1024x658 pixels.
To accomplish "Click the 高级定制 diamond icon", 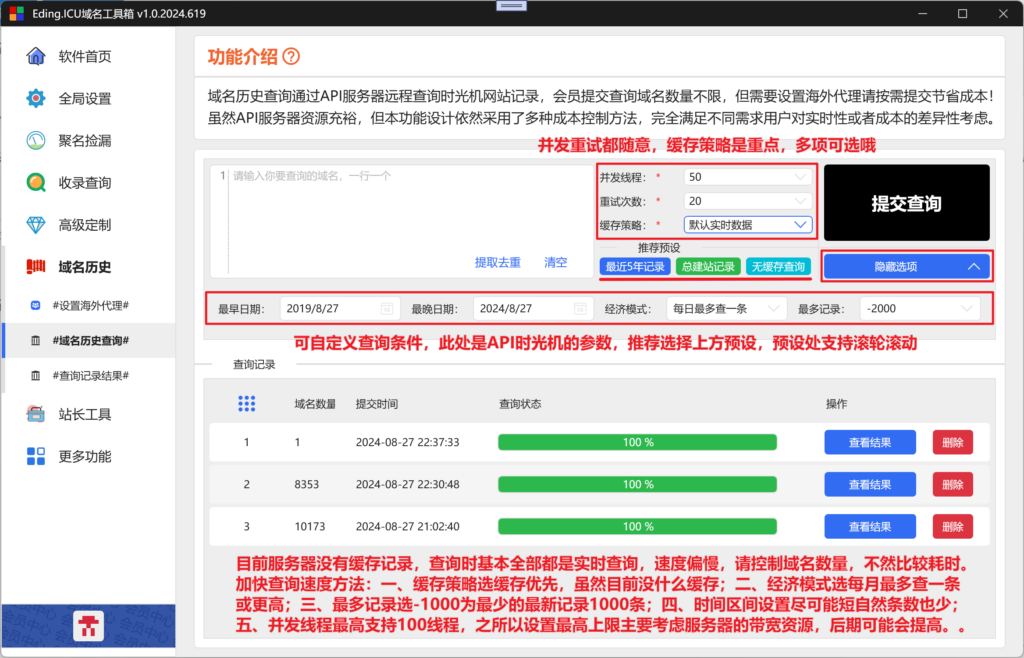I will click(x=36, y=225).
